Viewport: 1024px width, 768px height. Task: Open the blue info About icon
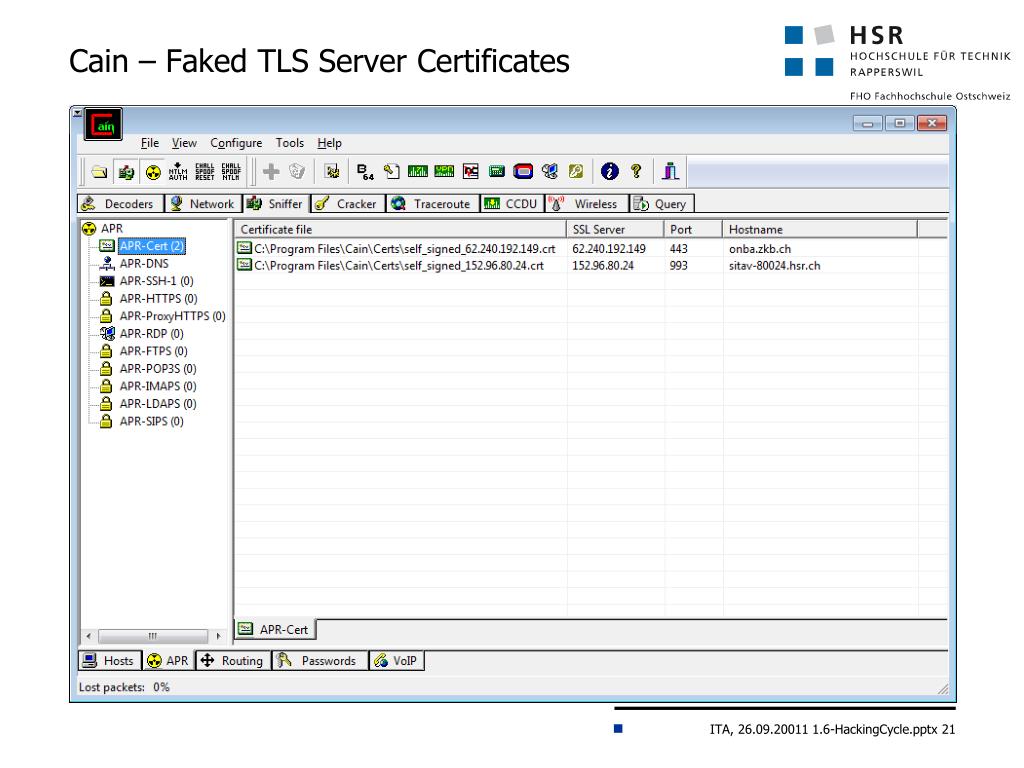coord(609,171)
